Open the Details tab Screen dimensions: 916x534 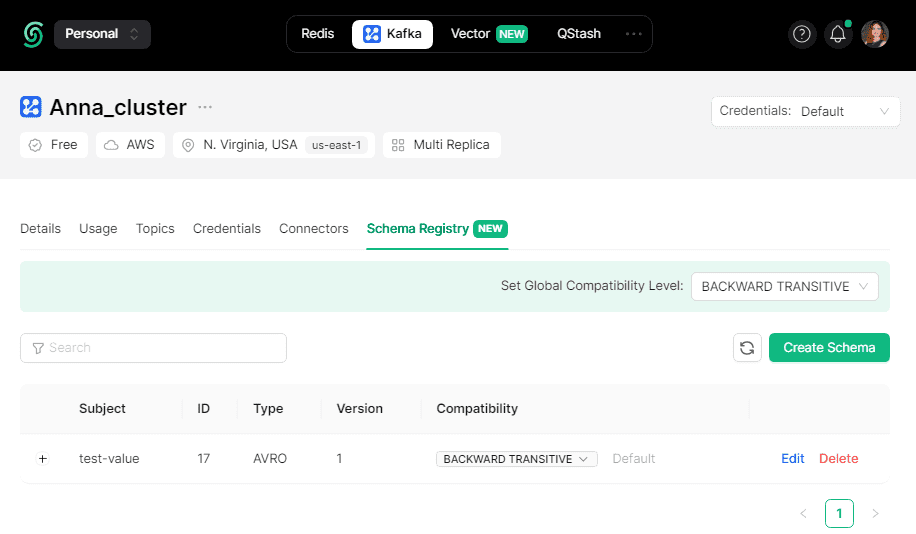pyautogui.click(x=40, y=228)
